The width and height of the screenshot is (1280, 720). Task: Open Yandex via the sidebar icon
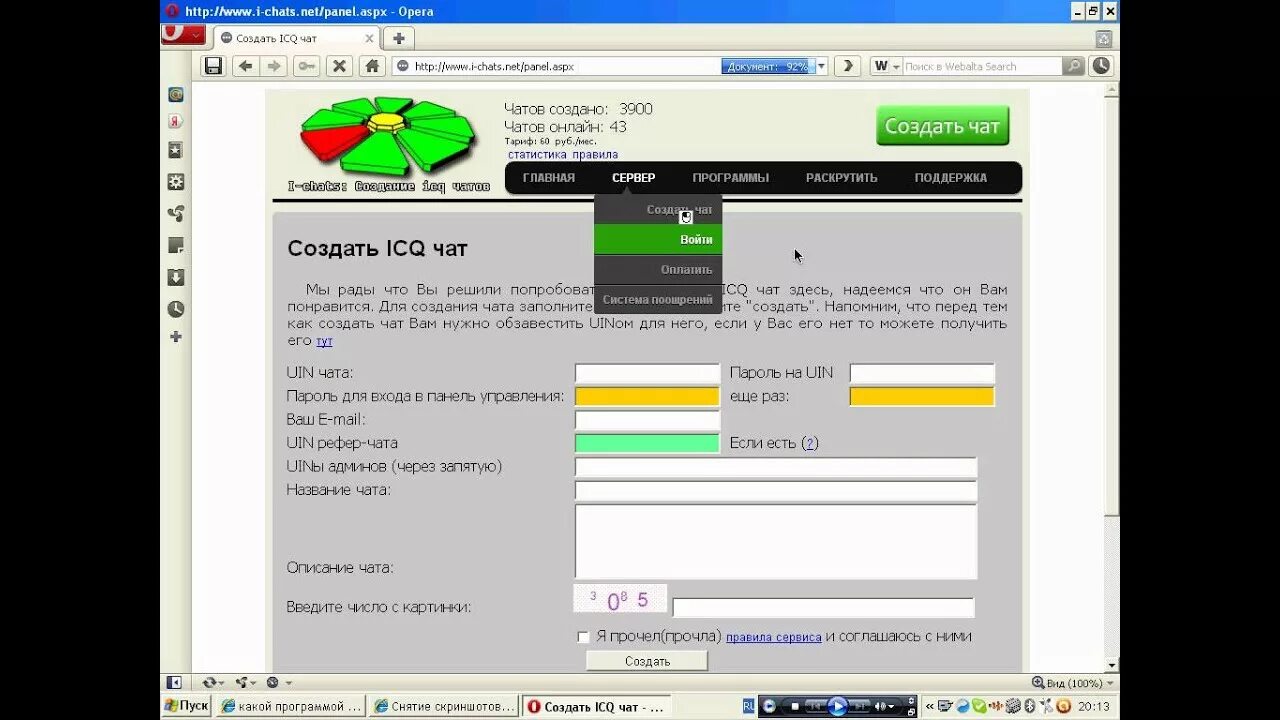pyautogui.click(x=176, y=122)
